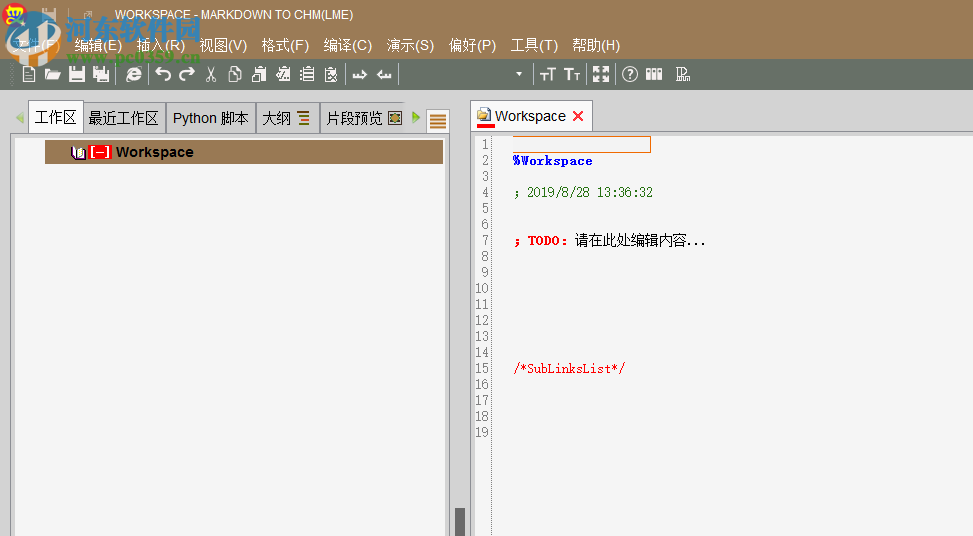Screen dimensions: 973x536
Task: Open the 工具(T) menu
Action: (534, 45)
